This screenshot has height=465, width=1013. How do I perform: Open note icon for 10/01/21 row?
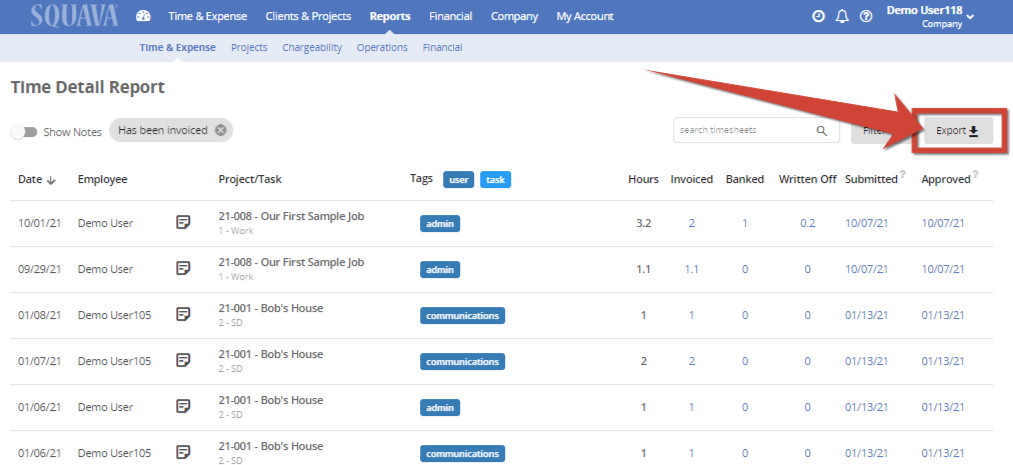coord(183,223)
